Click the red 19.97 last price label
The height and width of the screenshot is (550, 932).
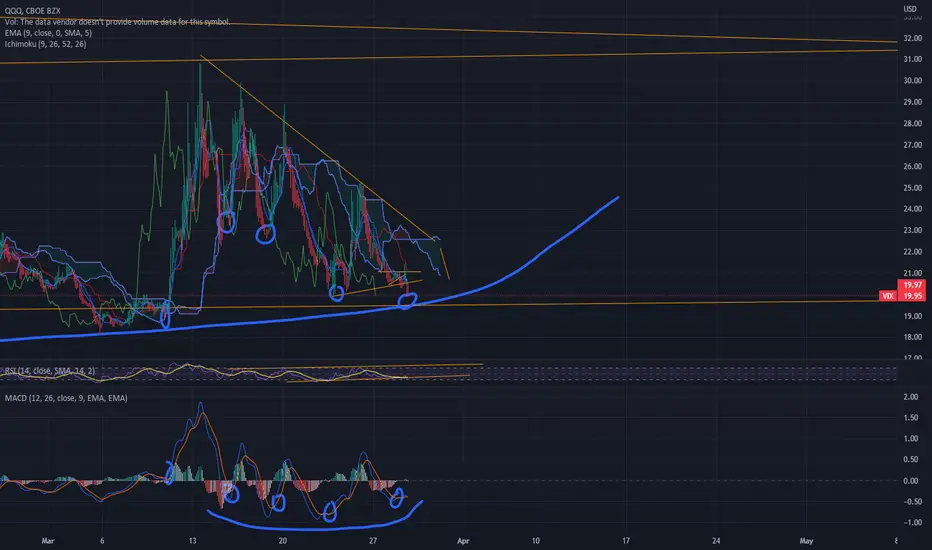click(x=912, y=285)
